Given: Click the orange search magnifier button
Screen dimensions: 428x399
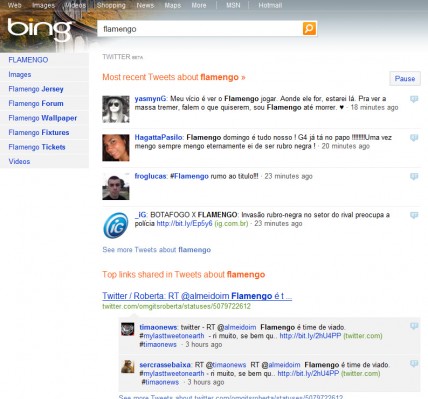Looking at the screenshot, I should pos(309,29).
